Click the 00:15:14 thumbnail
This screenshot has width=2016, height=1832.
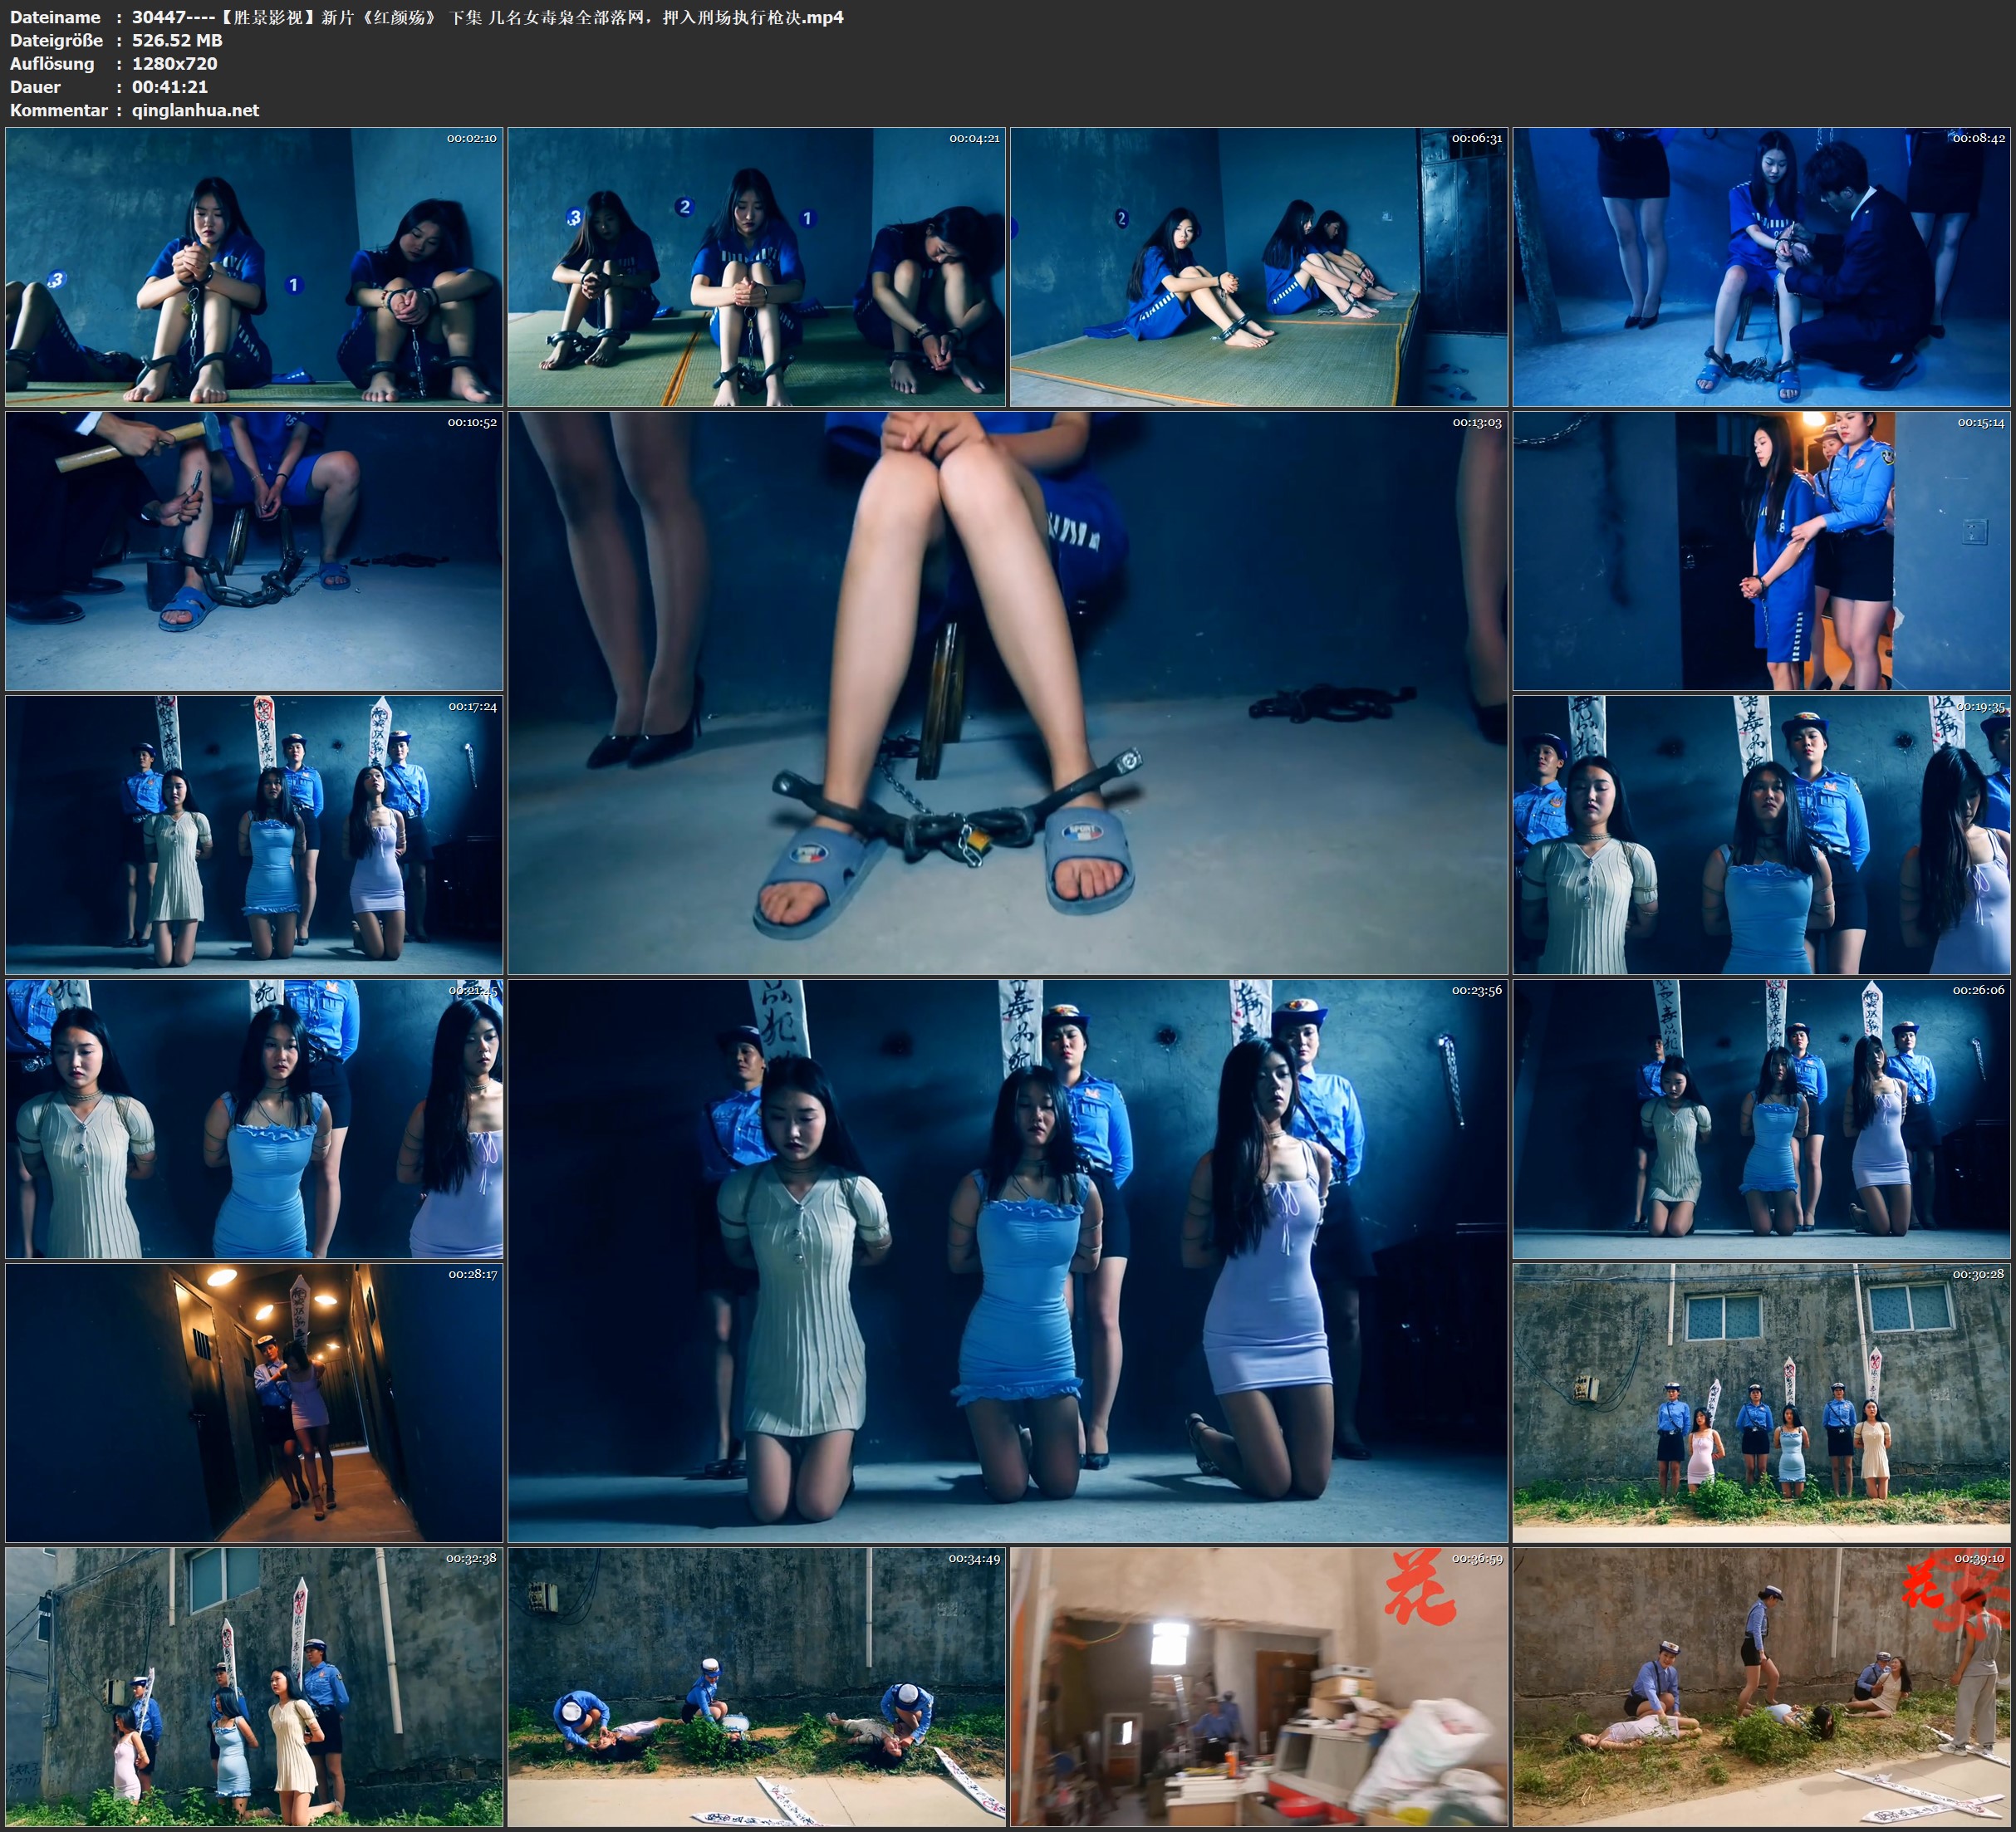pos(1761,550)
